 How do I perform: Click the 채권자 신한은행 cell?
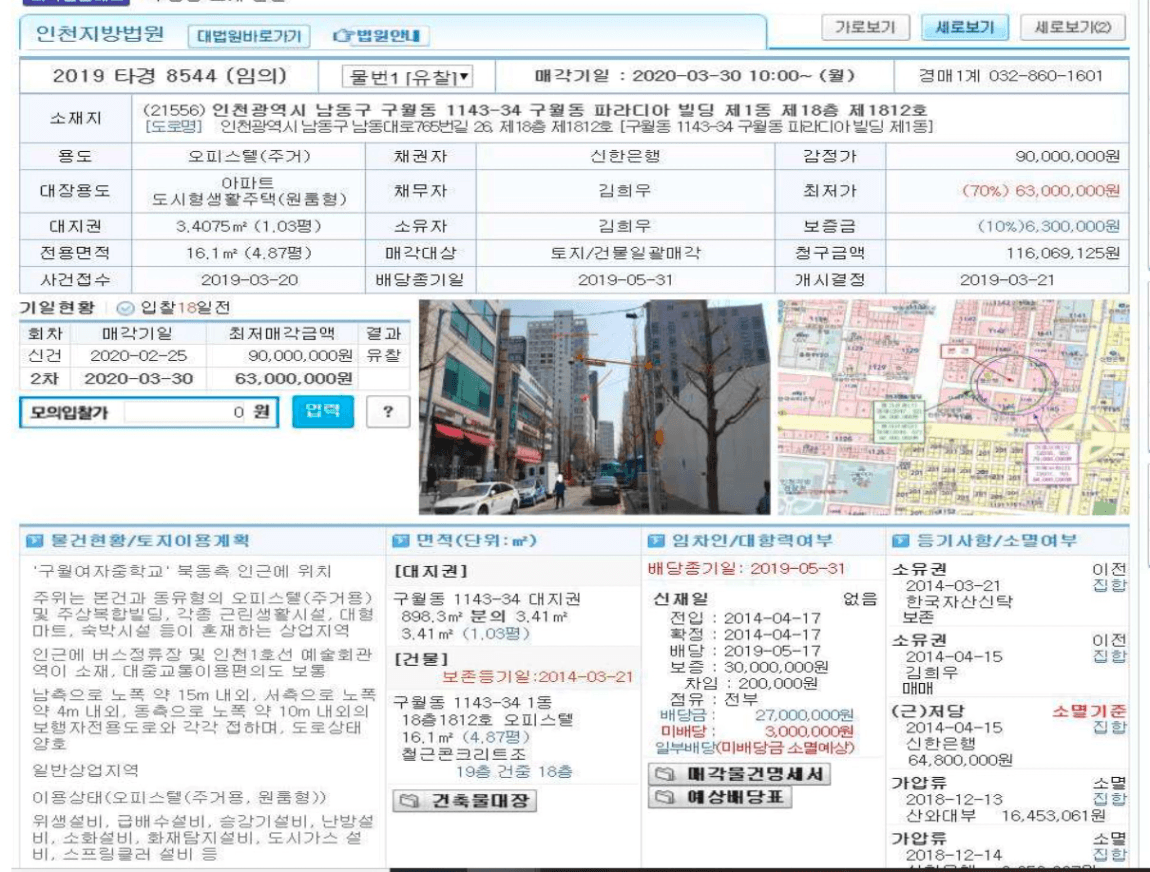pos(625,156)
